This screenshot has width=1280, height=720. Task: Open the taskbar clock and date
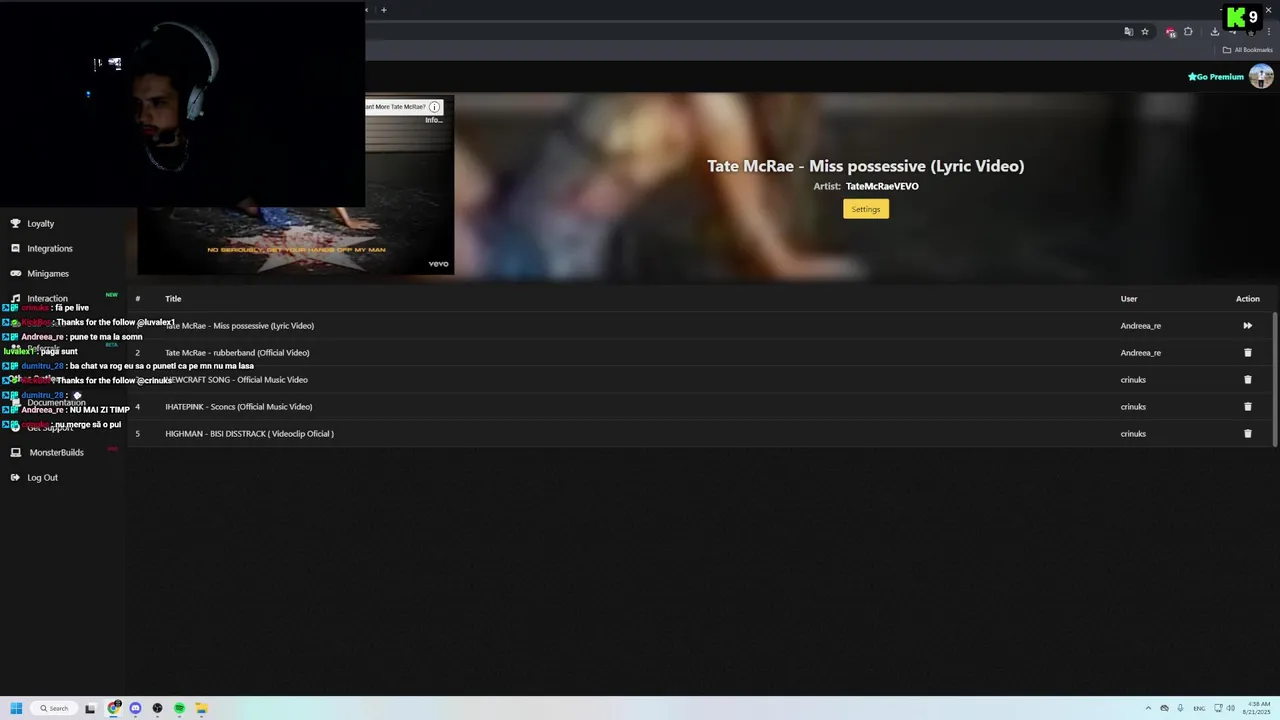point(1257,708)
